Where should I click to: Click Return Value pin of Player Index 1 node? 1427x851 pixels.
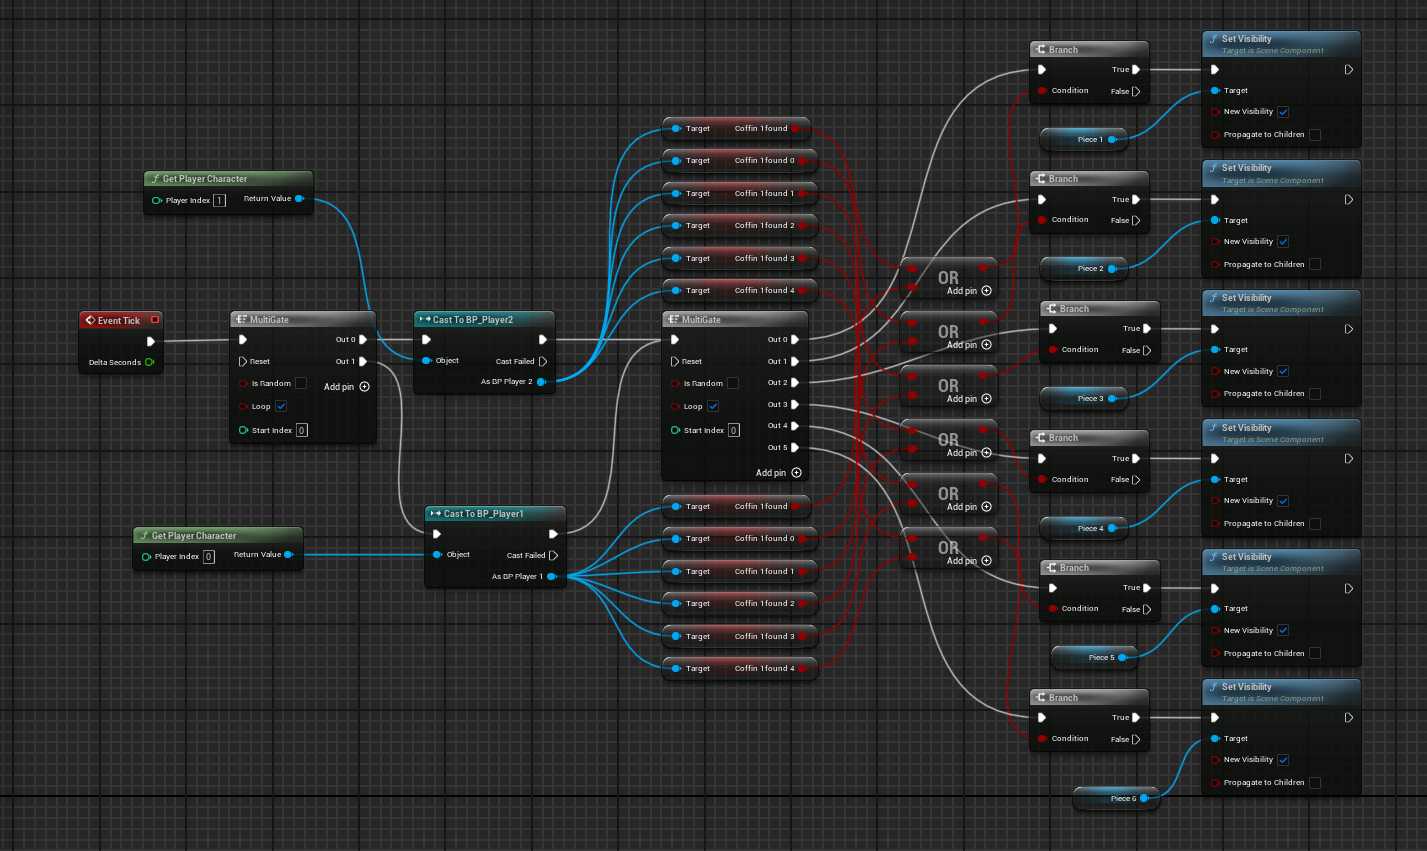point(299,198)
